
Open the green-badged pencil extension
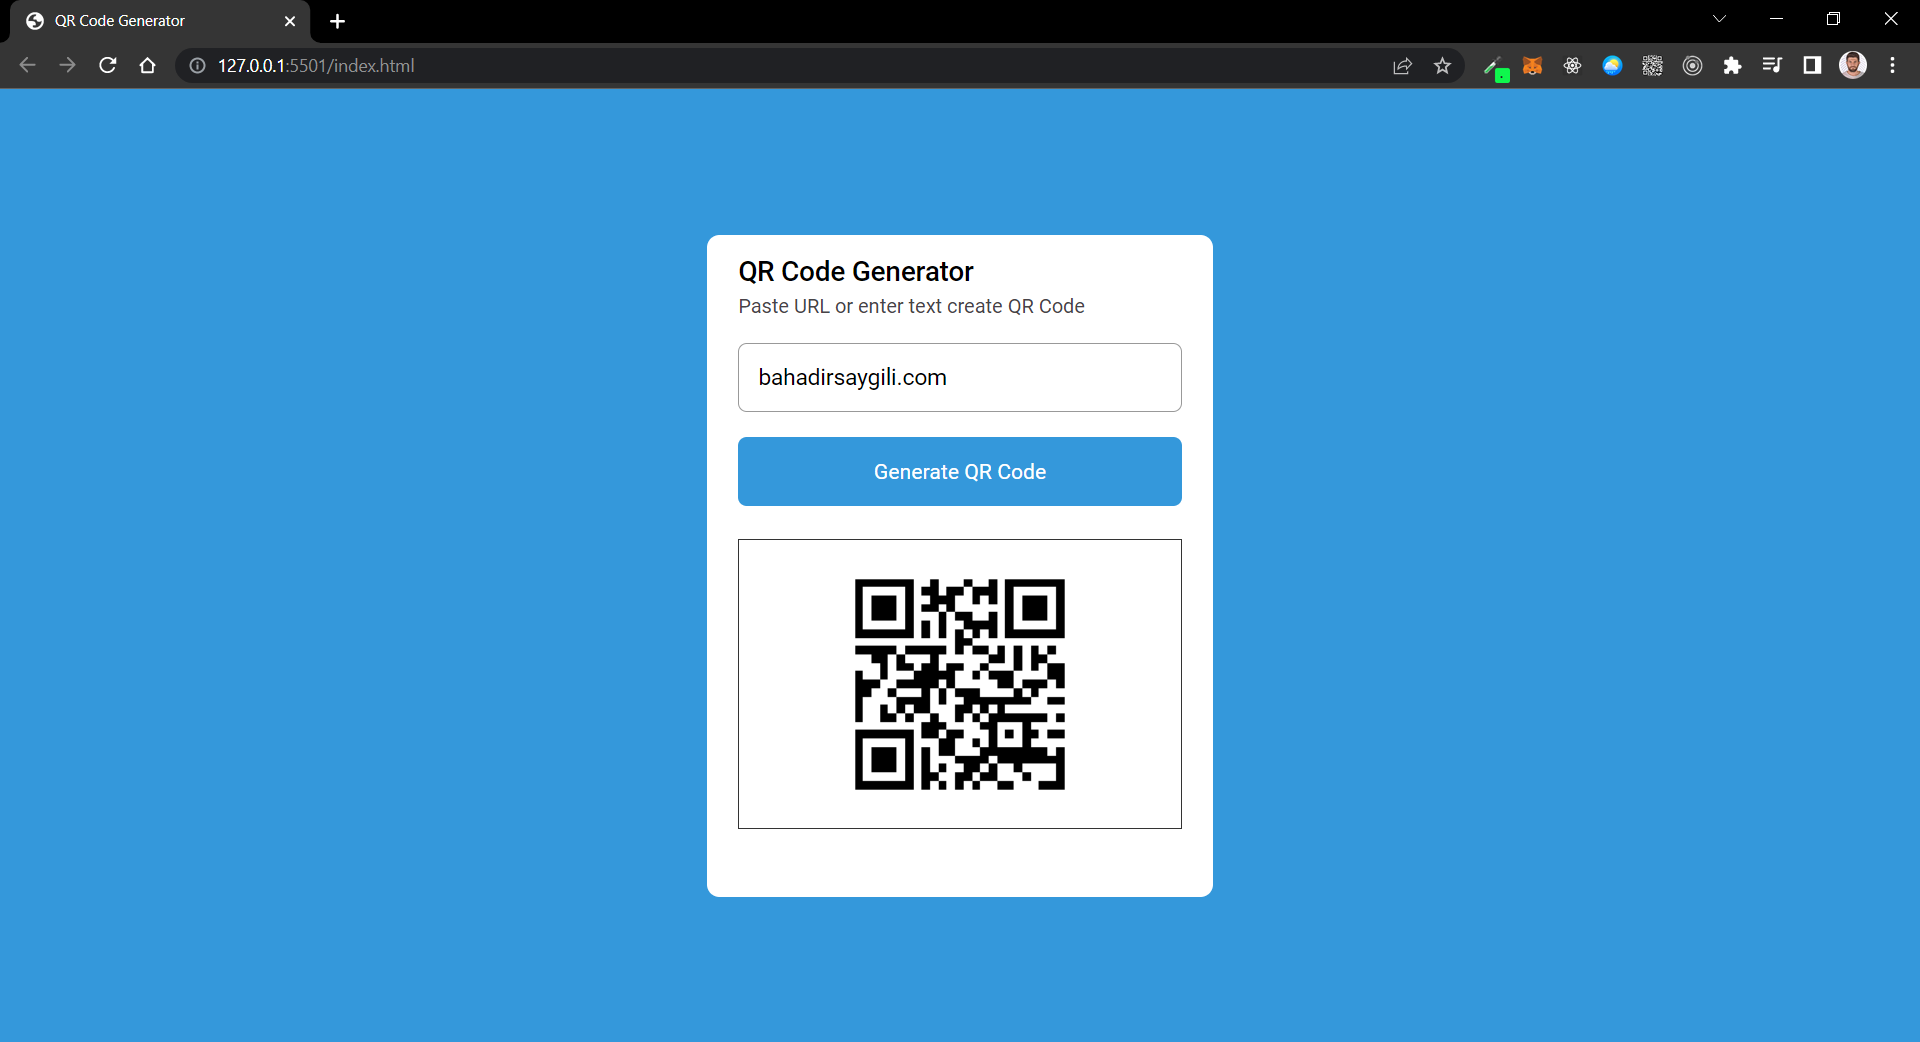(x=1495, y=68)
